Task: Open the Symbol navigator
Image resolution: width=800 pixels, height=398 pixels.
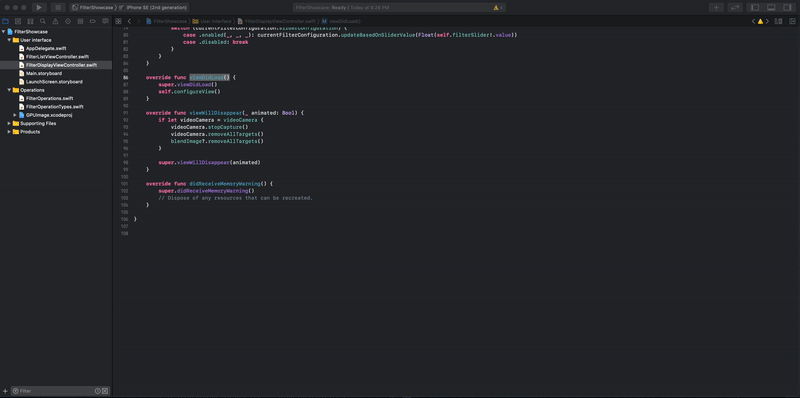Action: click(31, 21)
